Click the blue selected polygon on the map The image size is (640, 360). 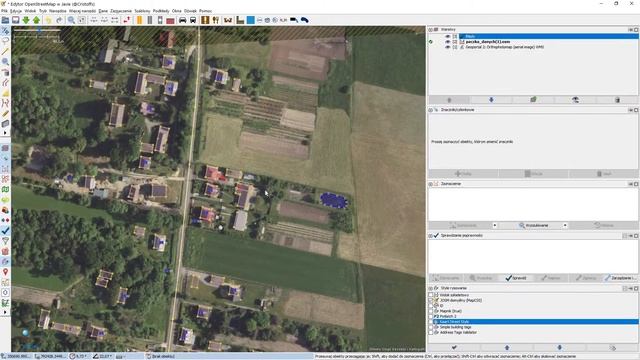pyautogui.click(x=333, y=200)
